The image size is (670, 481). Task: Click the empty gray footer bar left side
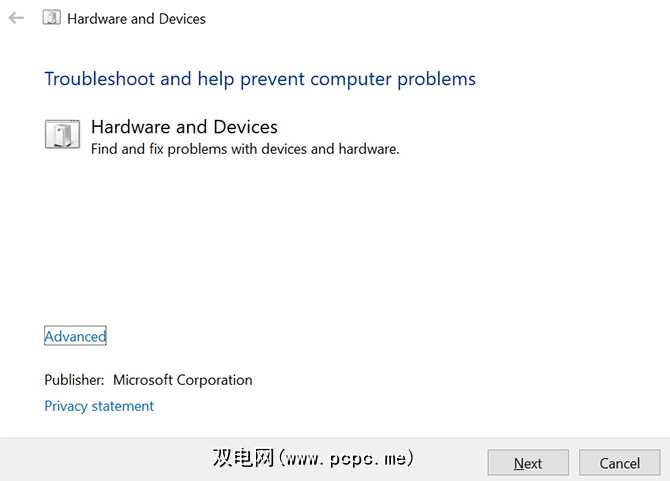100,460
